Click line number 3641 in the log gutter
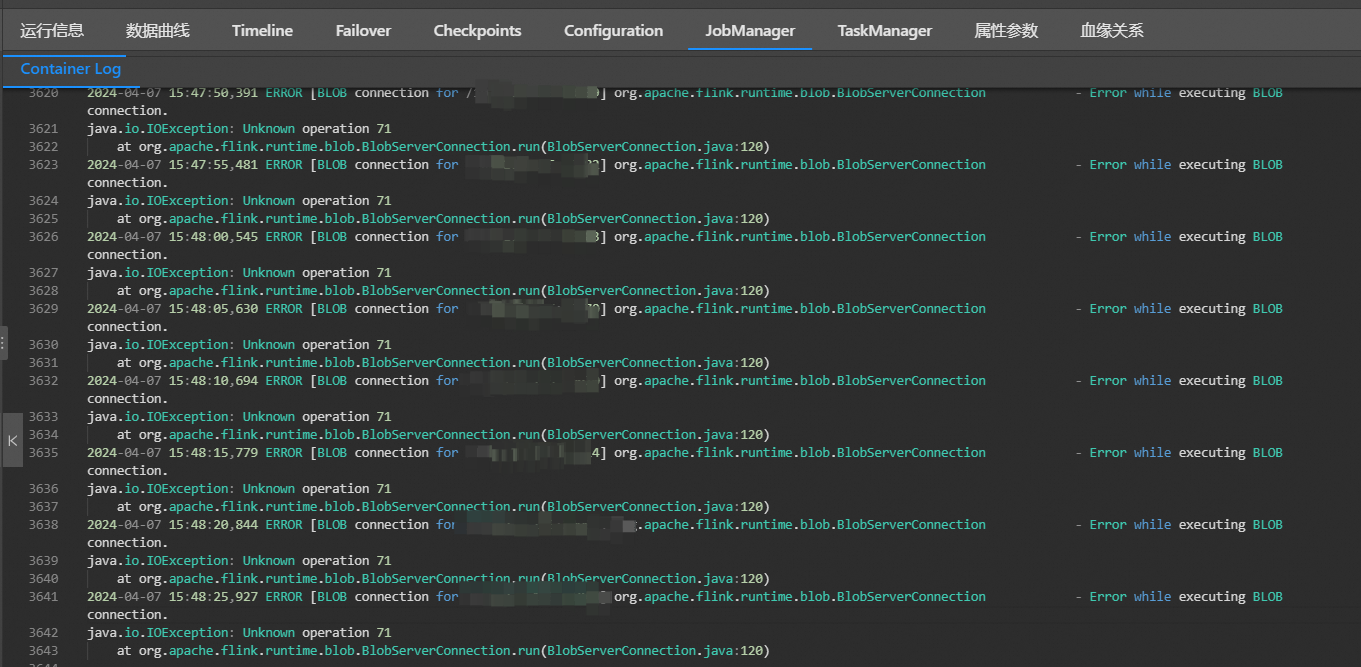 (x=43, y=596)
